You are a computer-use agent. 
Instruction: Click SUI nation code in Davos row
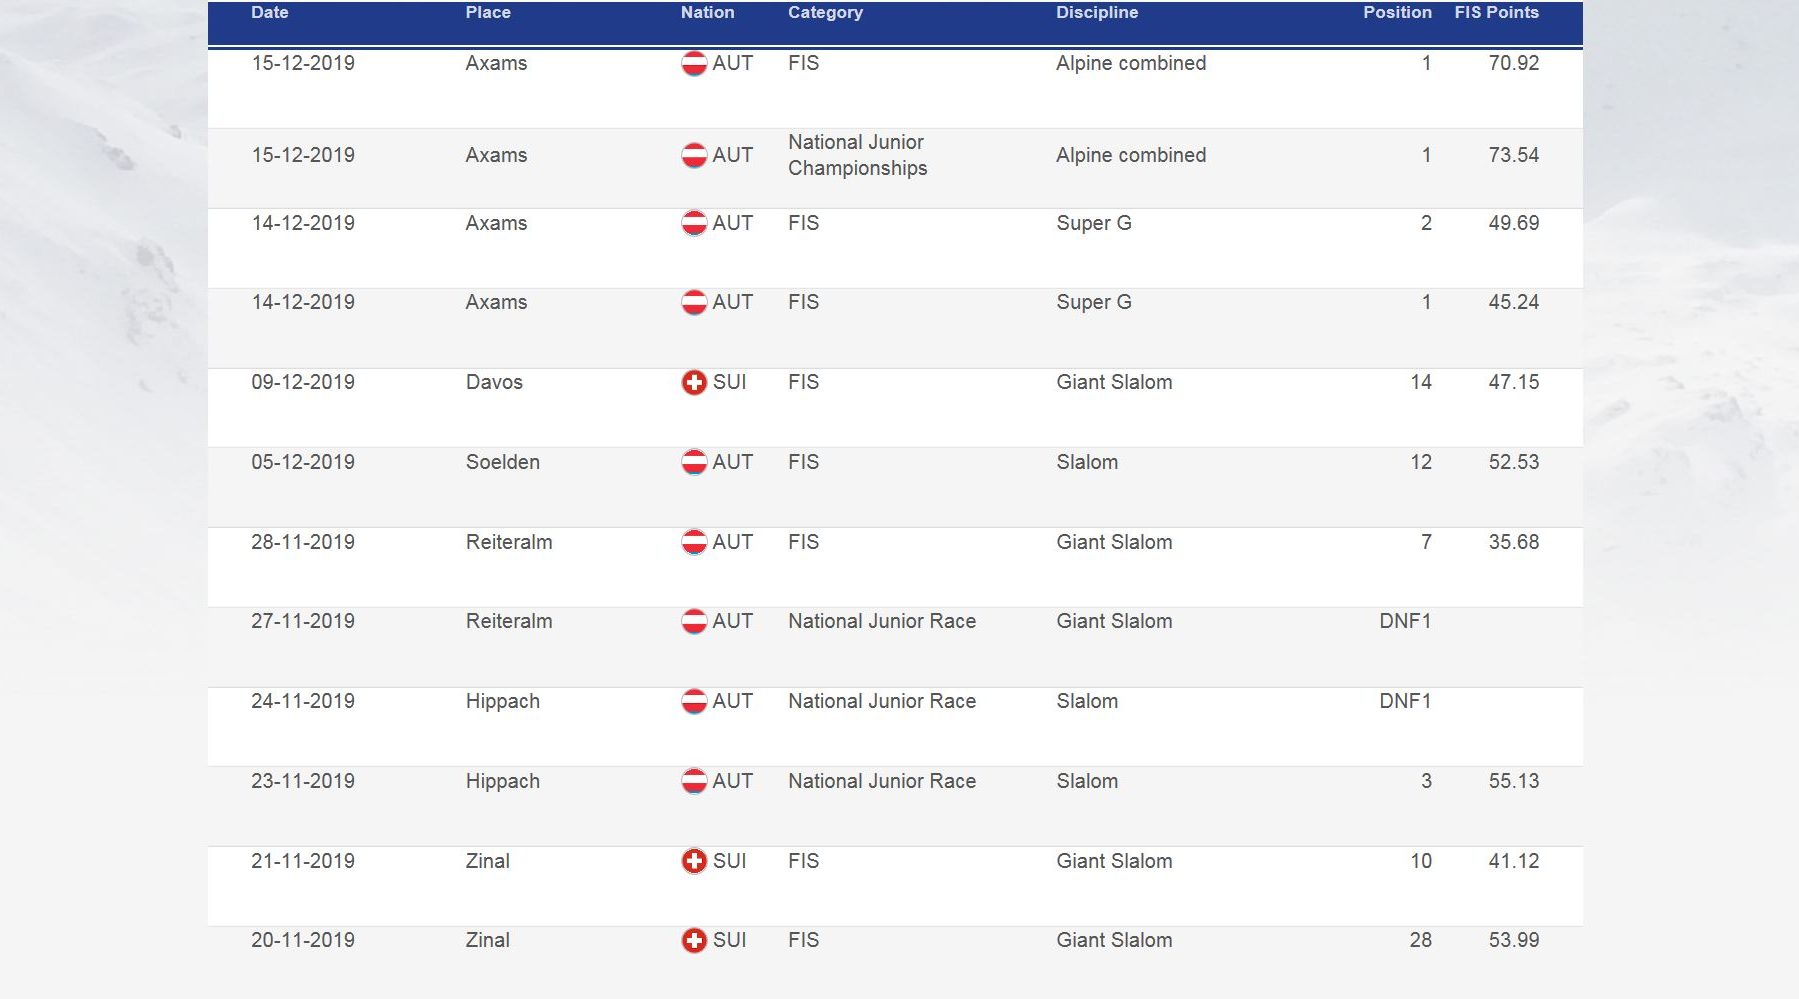click(729, 382)
